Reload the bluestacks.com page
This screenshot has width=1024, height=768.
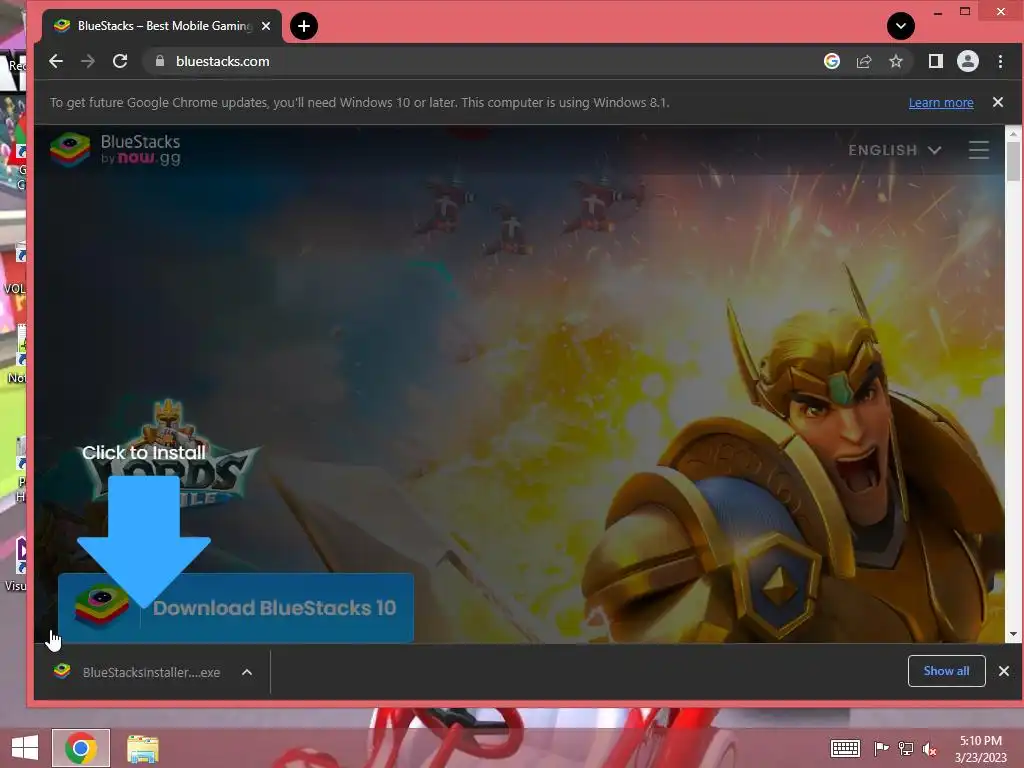pyautogui.click(x=120, y=61)
